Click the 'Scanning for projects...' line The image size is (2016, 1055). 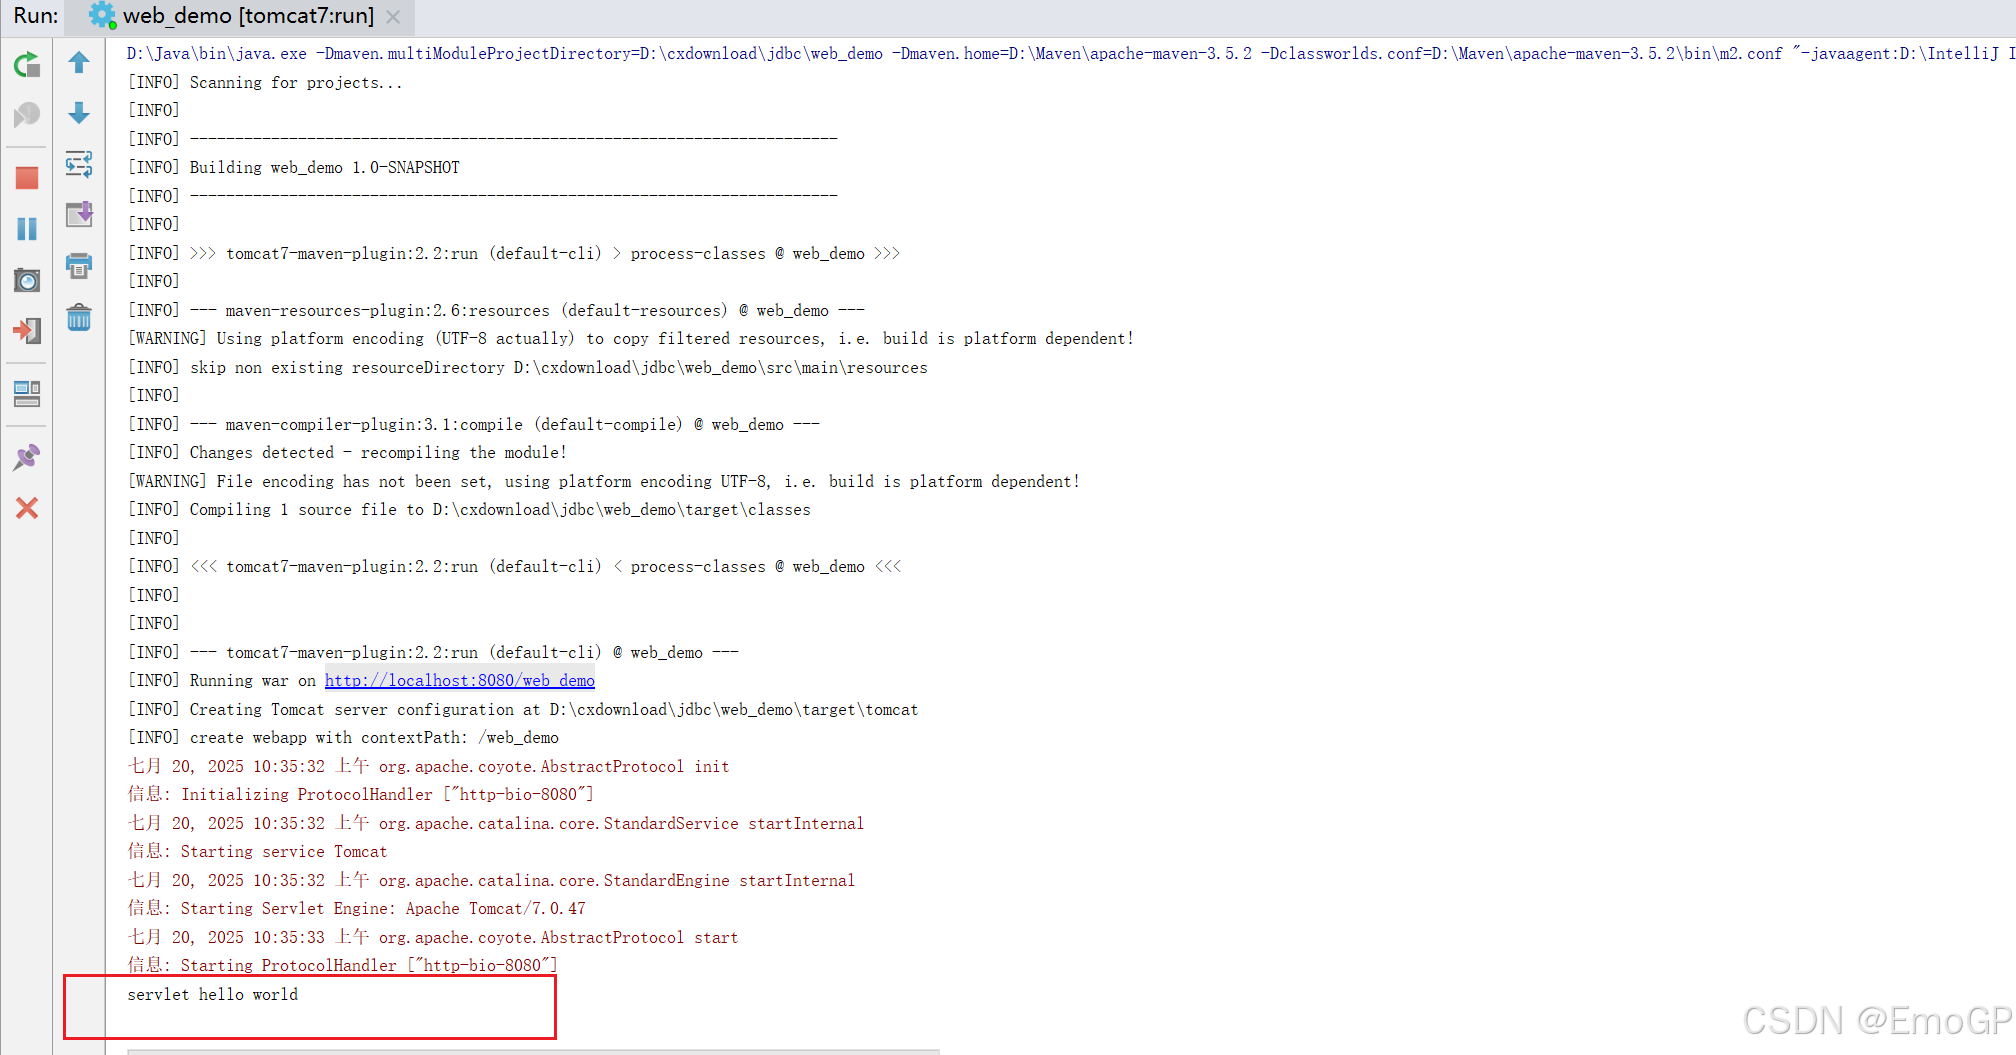[265, 83]
